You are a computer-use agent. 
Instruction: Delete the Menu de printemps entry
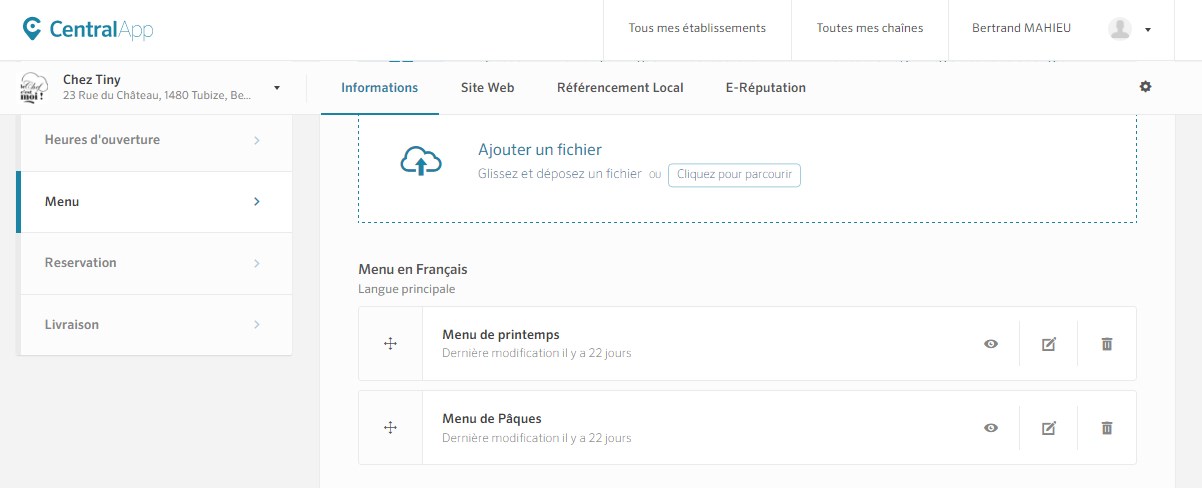[1106, 344]
